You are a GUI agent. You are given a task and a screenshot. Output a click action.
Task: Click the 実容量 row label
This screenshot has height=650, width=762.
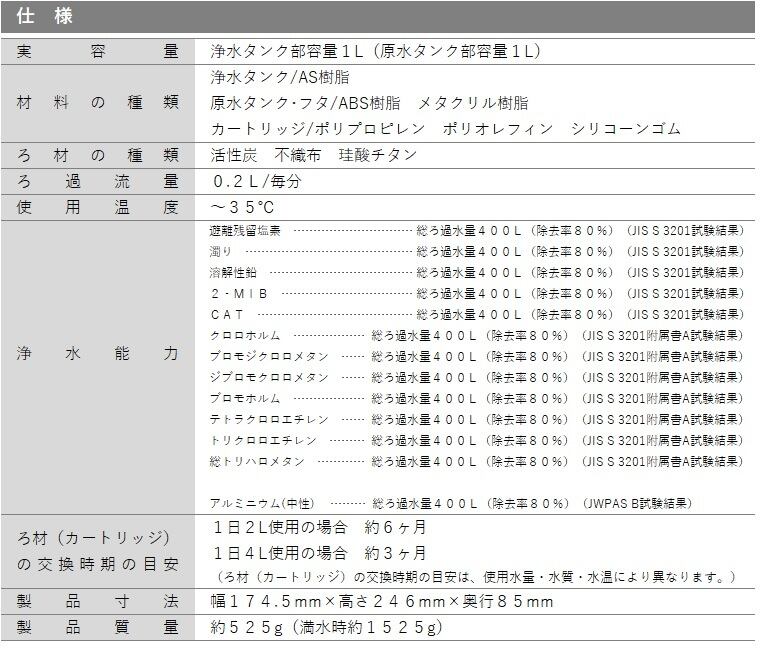pyautogui.click(x=98, y=51)
